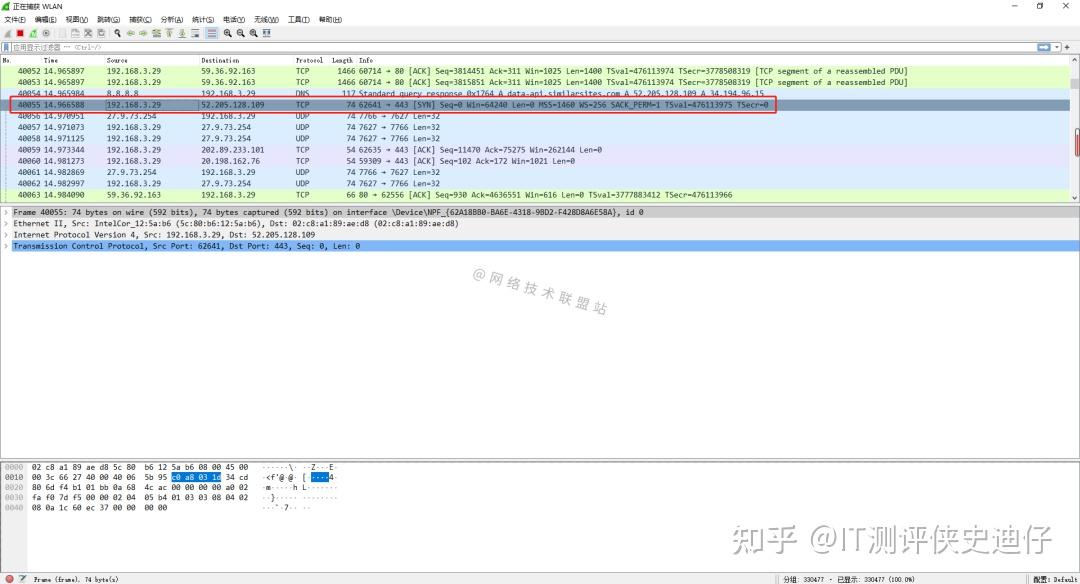Image resolution: width=1080 pixels, height=584 pixels.
Task: Expand the Ethernet II detail row
Action: click(6, 225)
